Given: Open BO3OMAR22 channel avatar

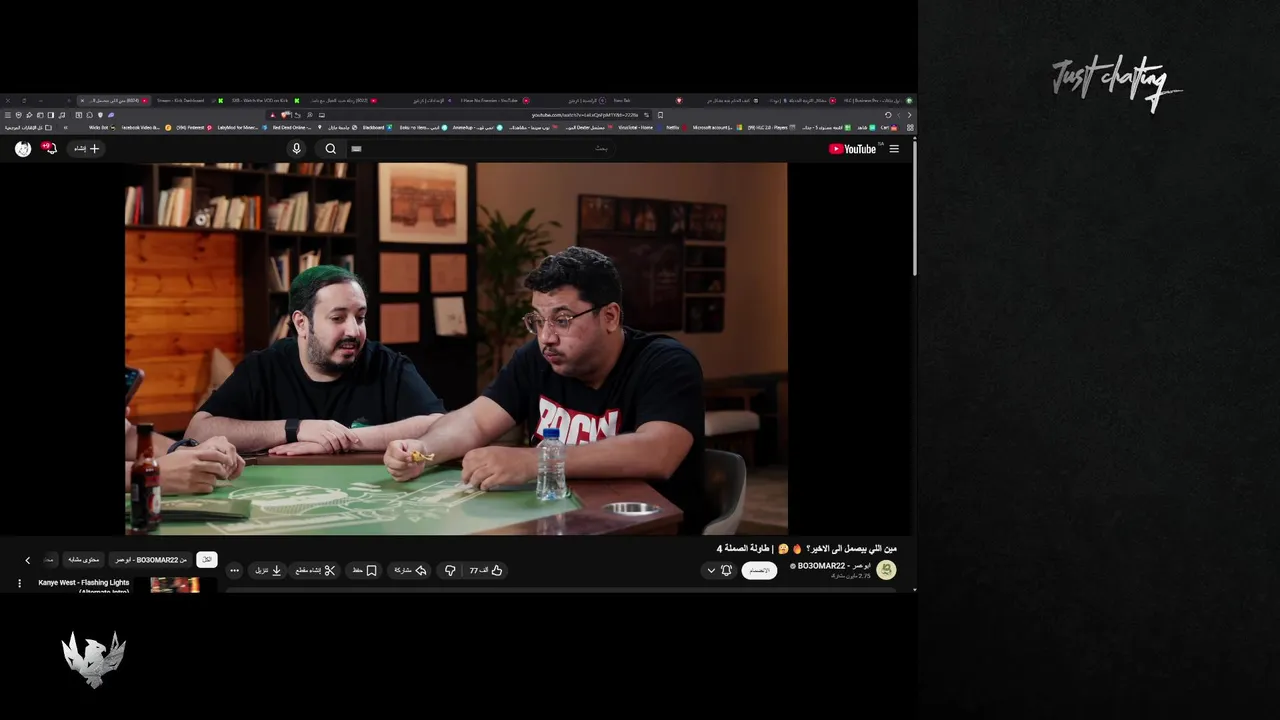Looking at the screenshot, I should tap(886, 570).
